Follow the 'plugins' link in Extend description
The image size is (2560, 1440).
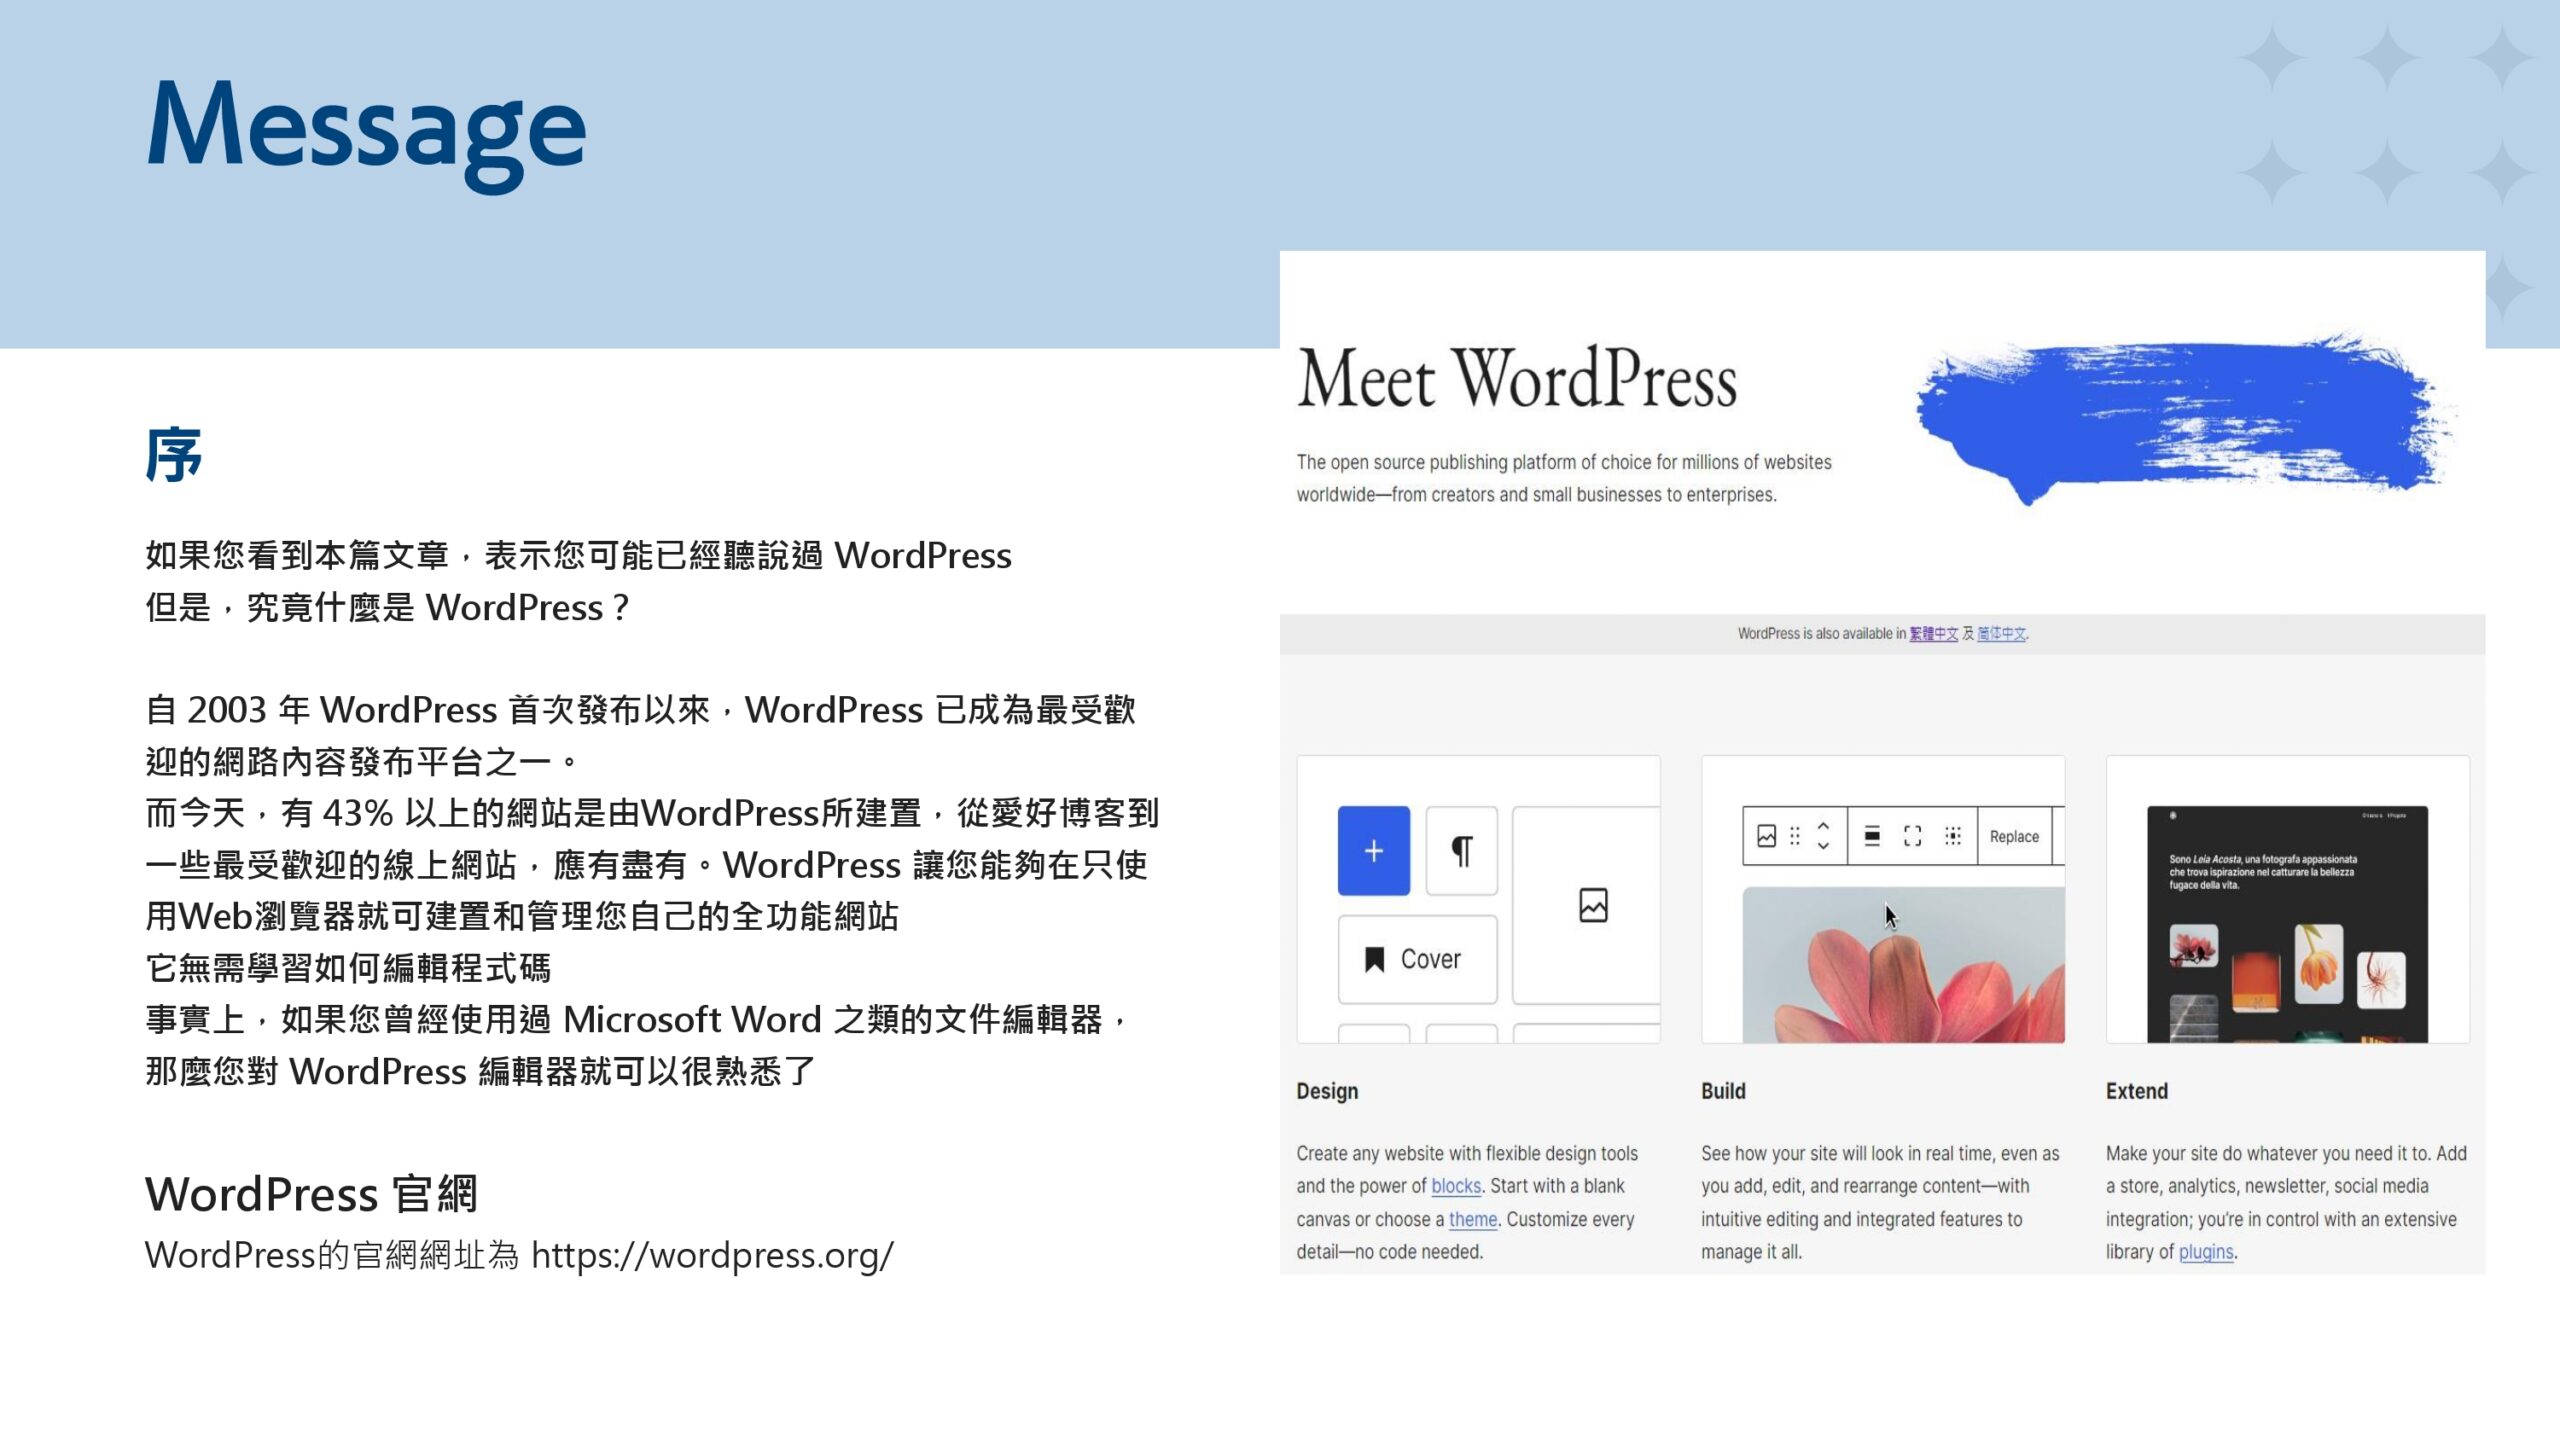2205,1252
